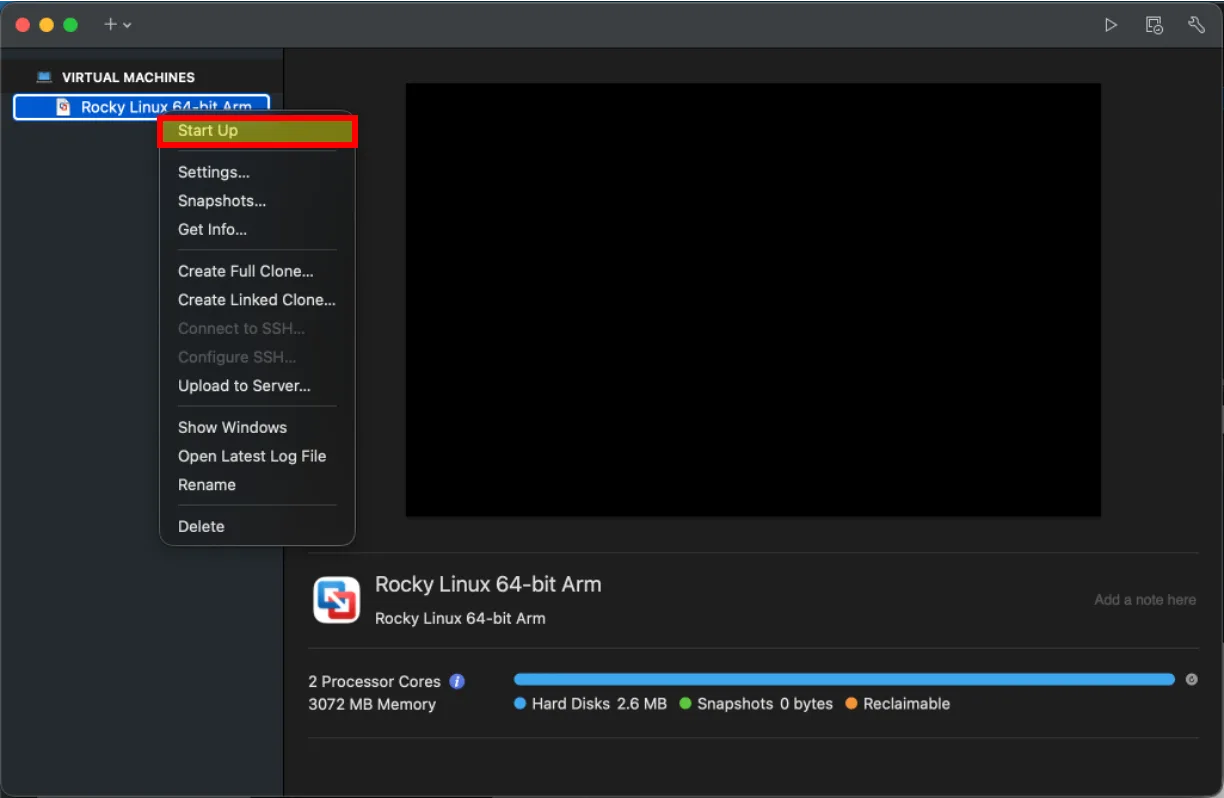This screenshot has height=798, width=1224.
Task: Click the Start Up play icon in toolbar
Action: point(1111,25)
